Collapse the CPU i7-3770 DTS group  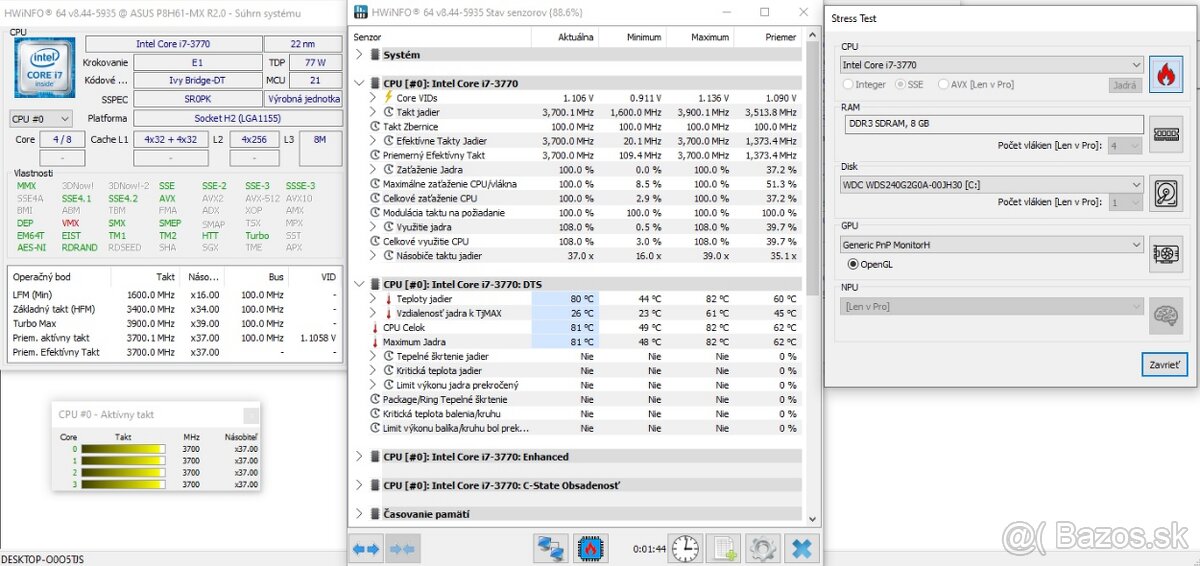click(360, 285)
